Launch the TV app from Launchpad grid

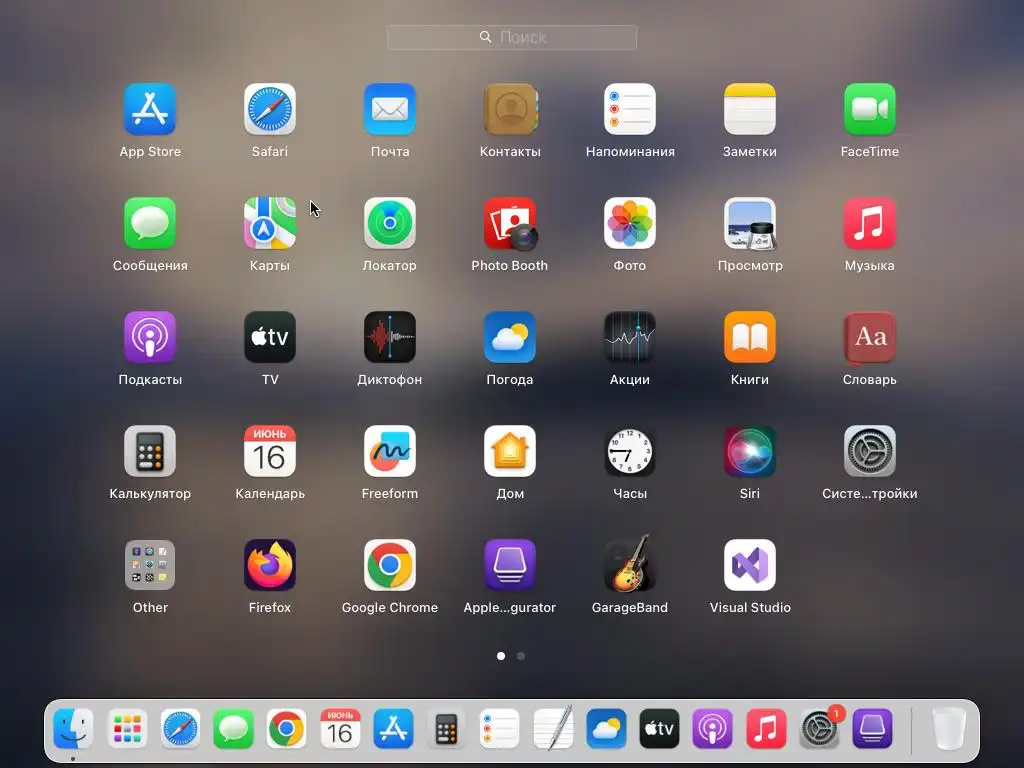pos(270,337)
